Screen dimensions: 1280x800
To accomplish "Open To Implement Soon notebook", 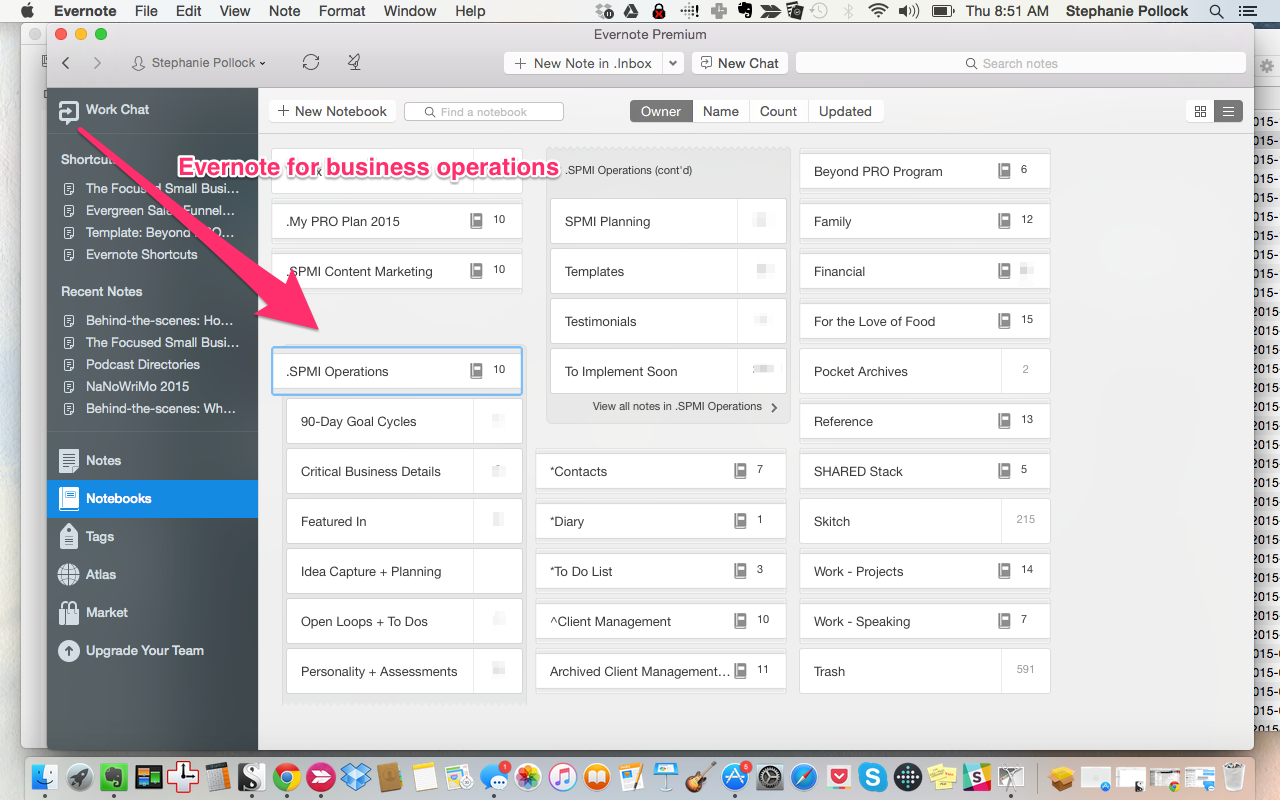I will [668, 371].
